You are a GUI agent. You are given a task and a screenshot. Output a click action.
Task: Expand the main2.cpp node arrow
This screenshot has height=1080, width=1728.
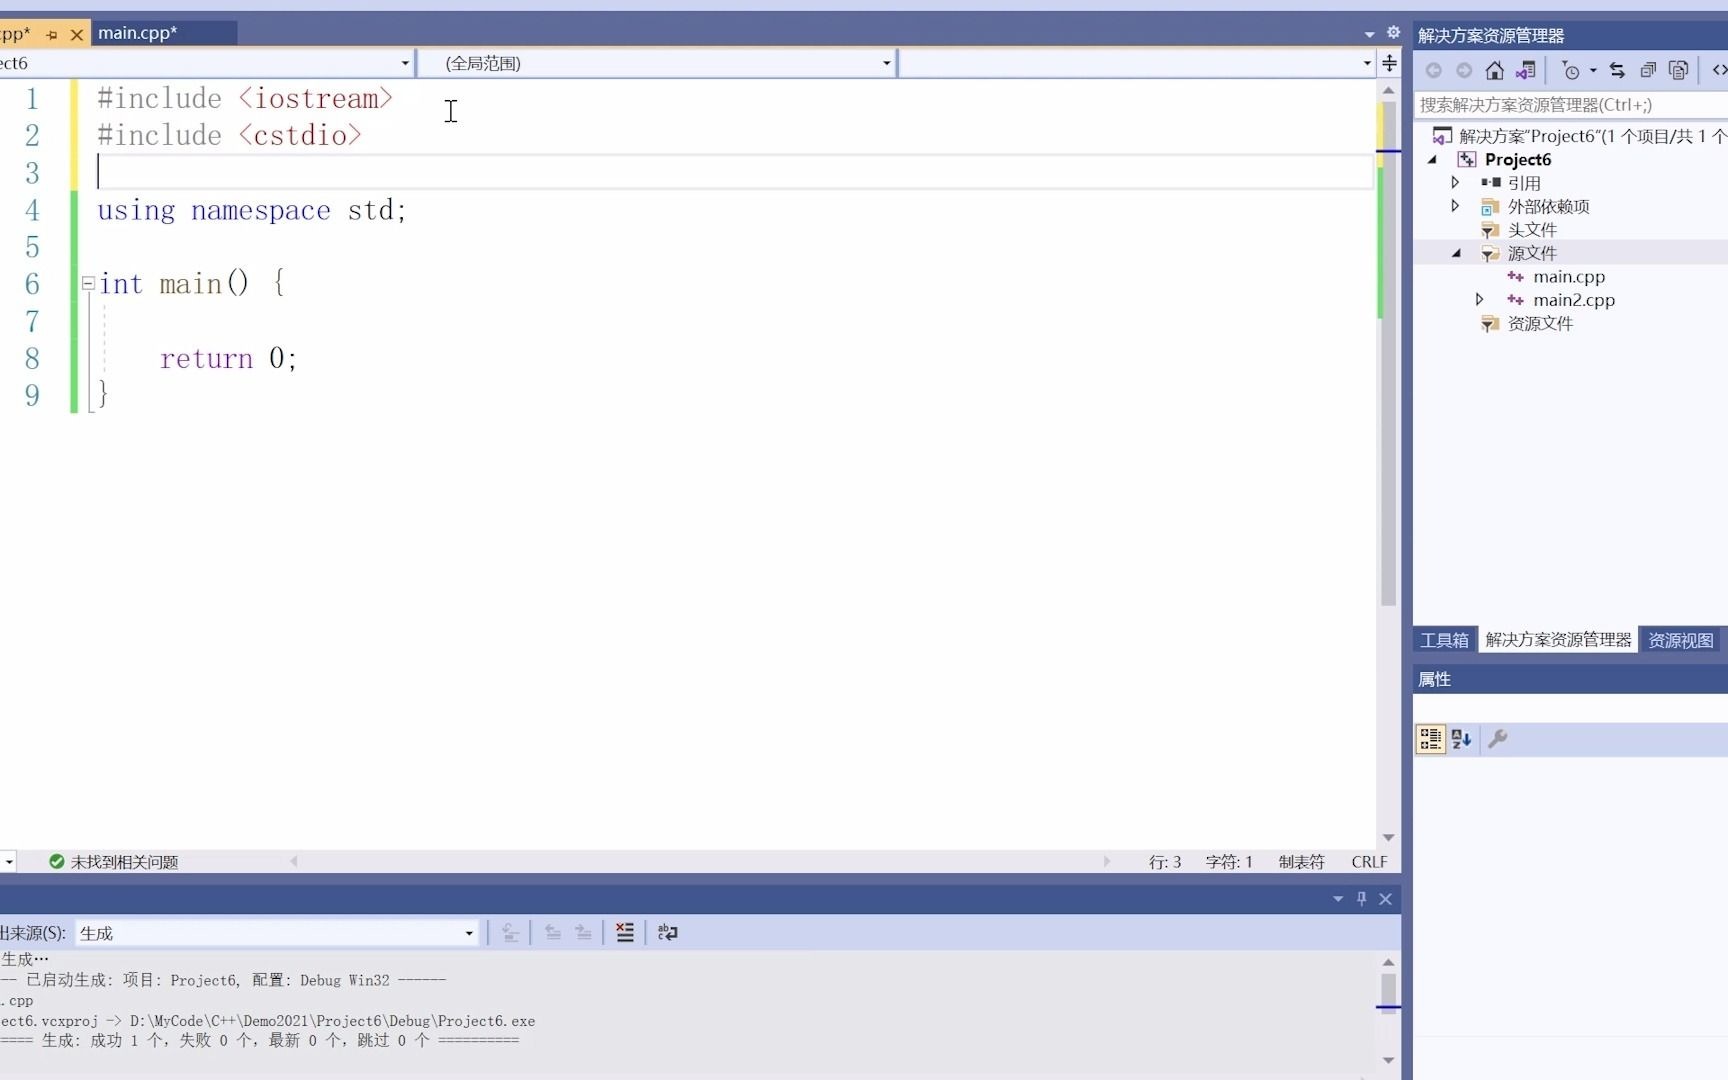pos(1480,300)
